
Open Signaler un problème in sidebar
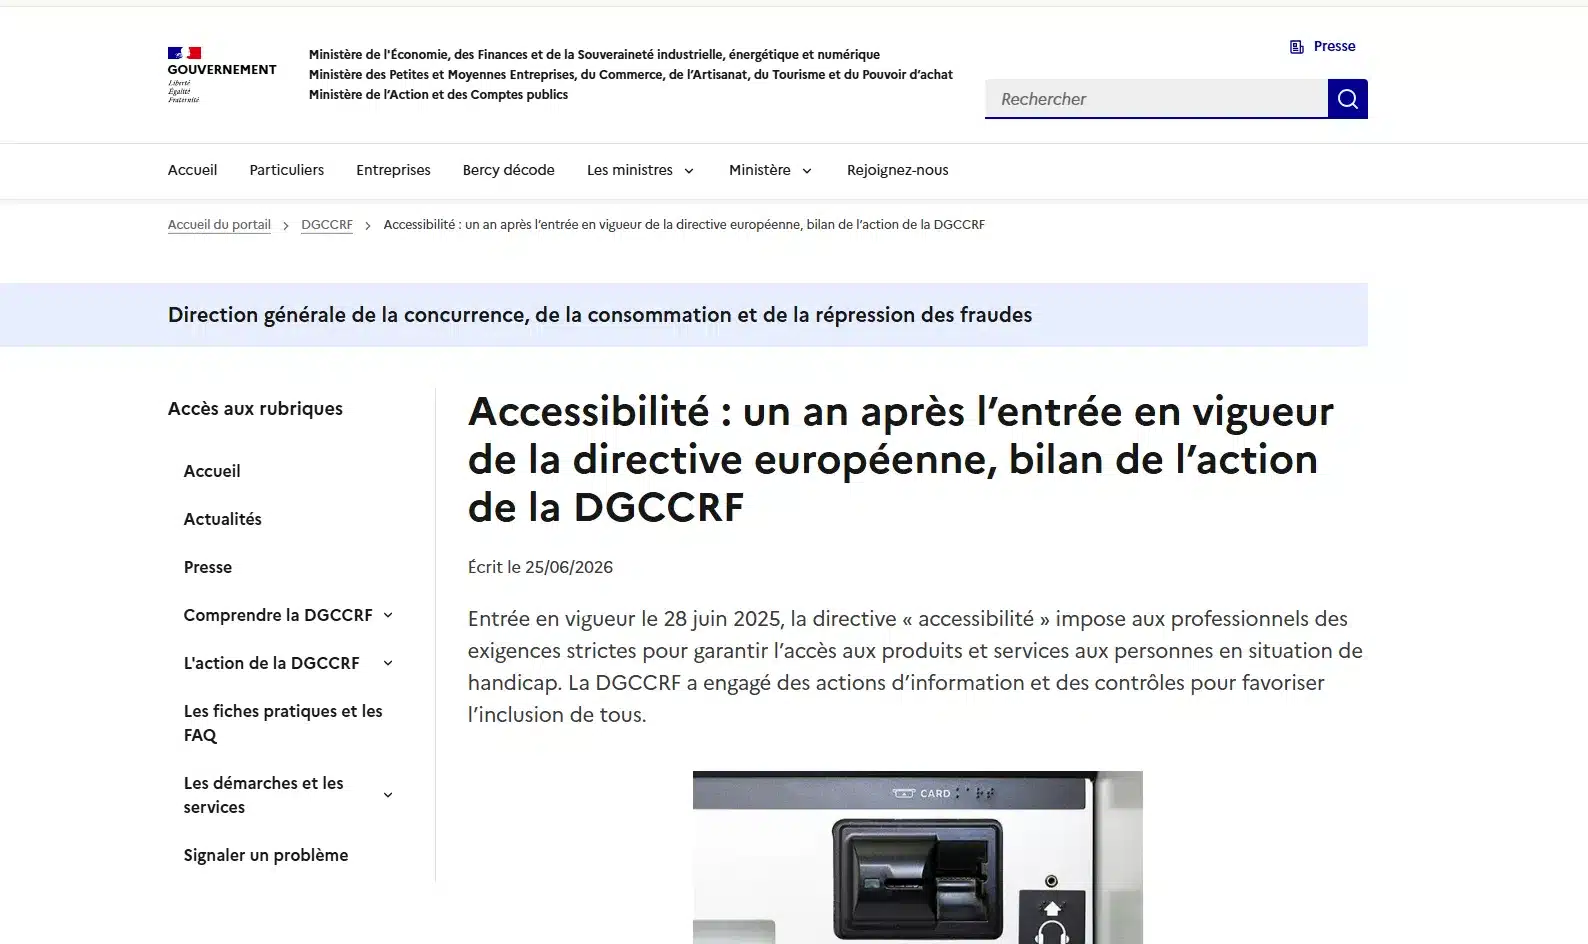click(x=266, y=855)
